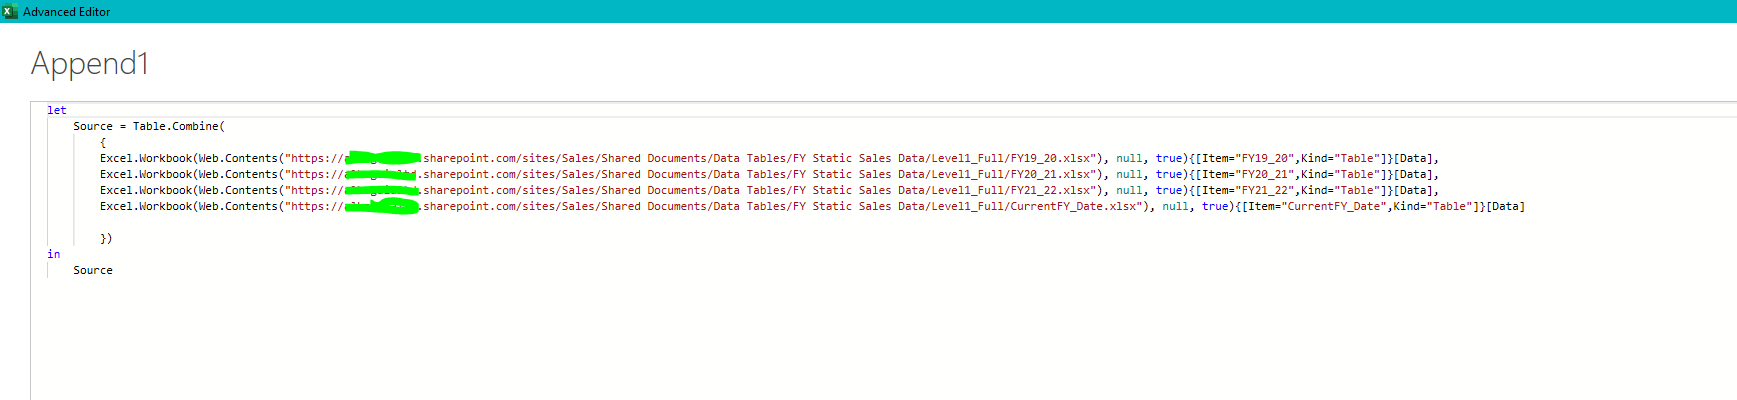The height and width of the screenshot is (400, 1737).
Task: Click the 'in' keyword in code
Action: 54,254
